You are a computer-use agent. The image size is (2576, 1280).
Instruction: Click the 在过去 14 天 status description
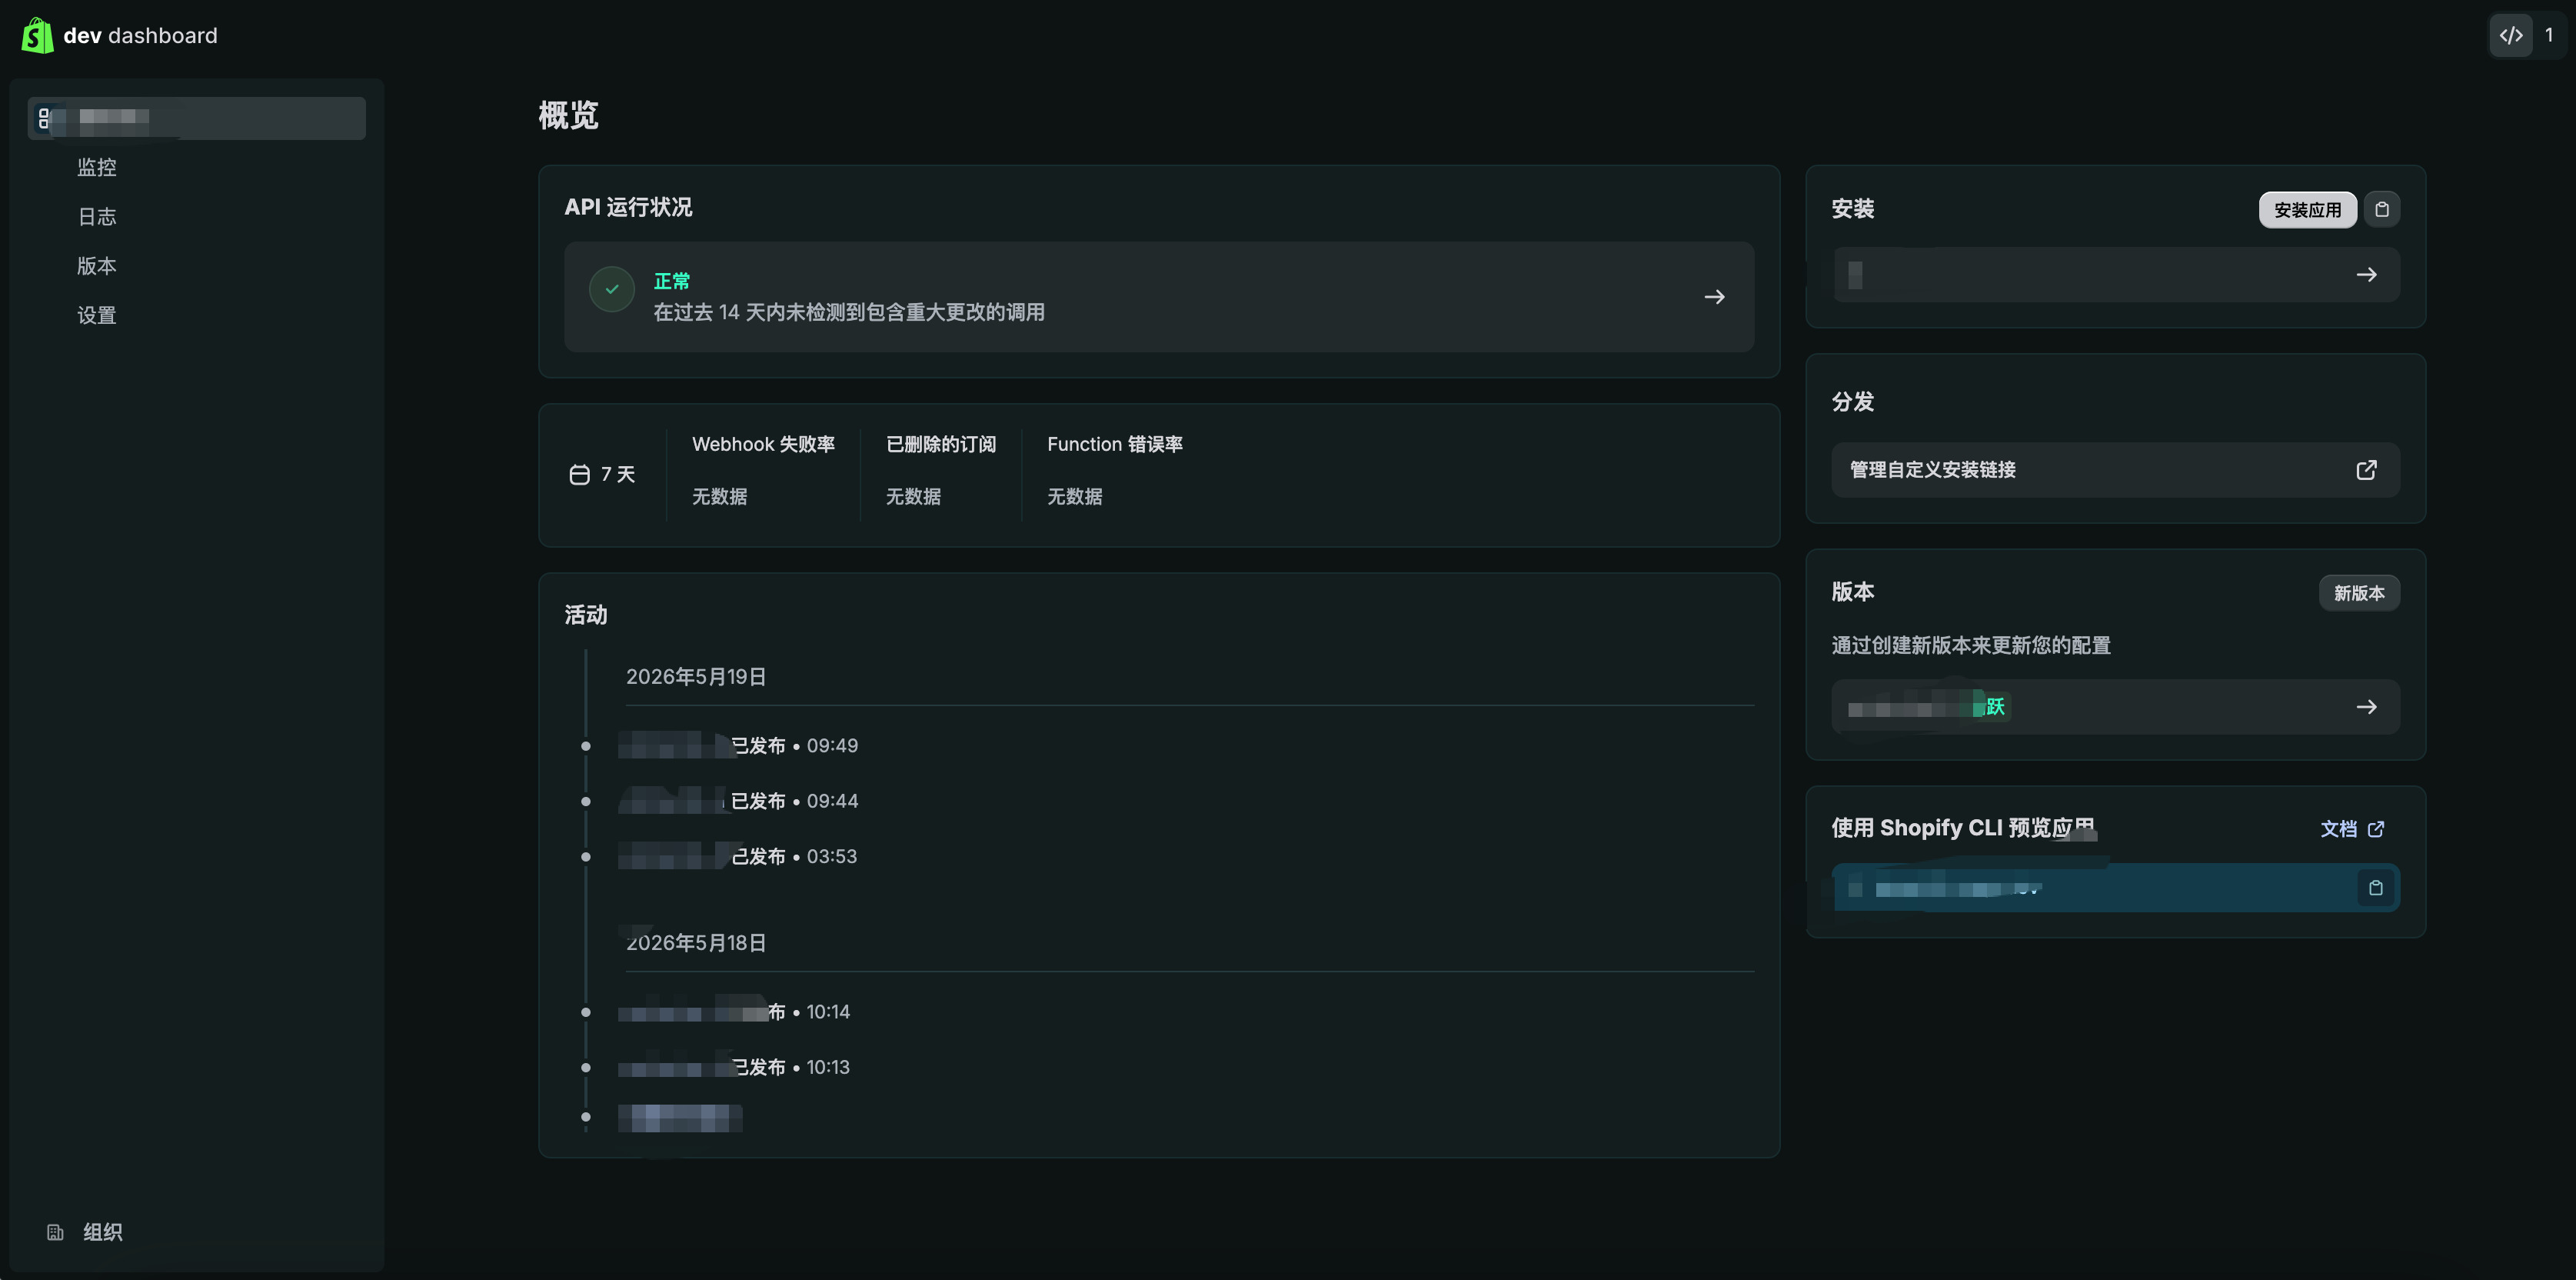click(849, 312)
